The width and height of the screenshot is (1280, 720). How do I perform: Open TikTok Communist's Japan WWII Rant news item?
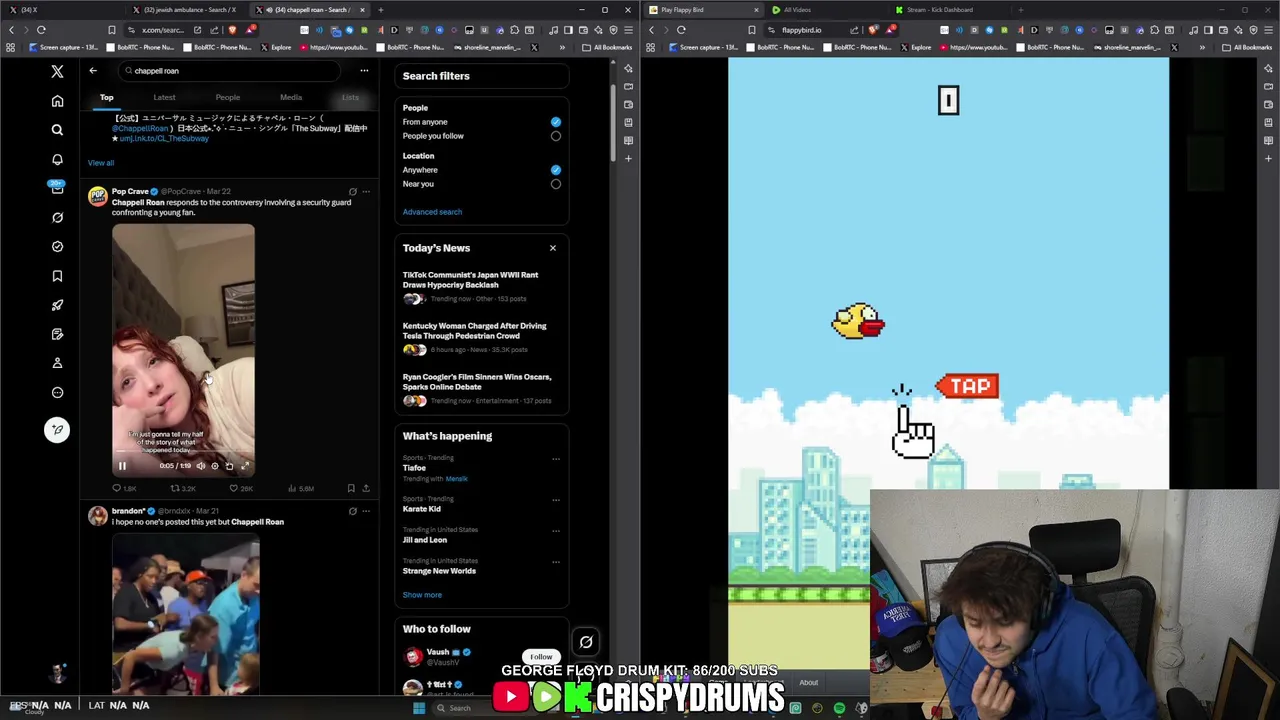[481, 287]
